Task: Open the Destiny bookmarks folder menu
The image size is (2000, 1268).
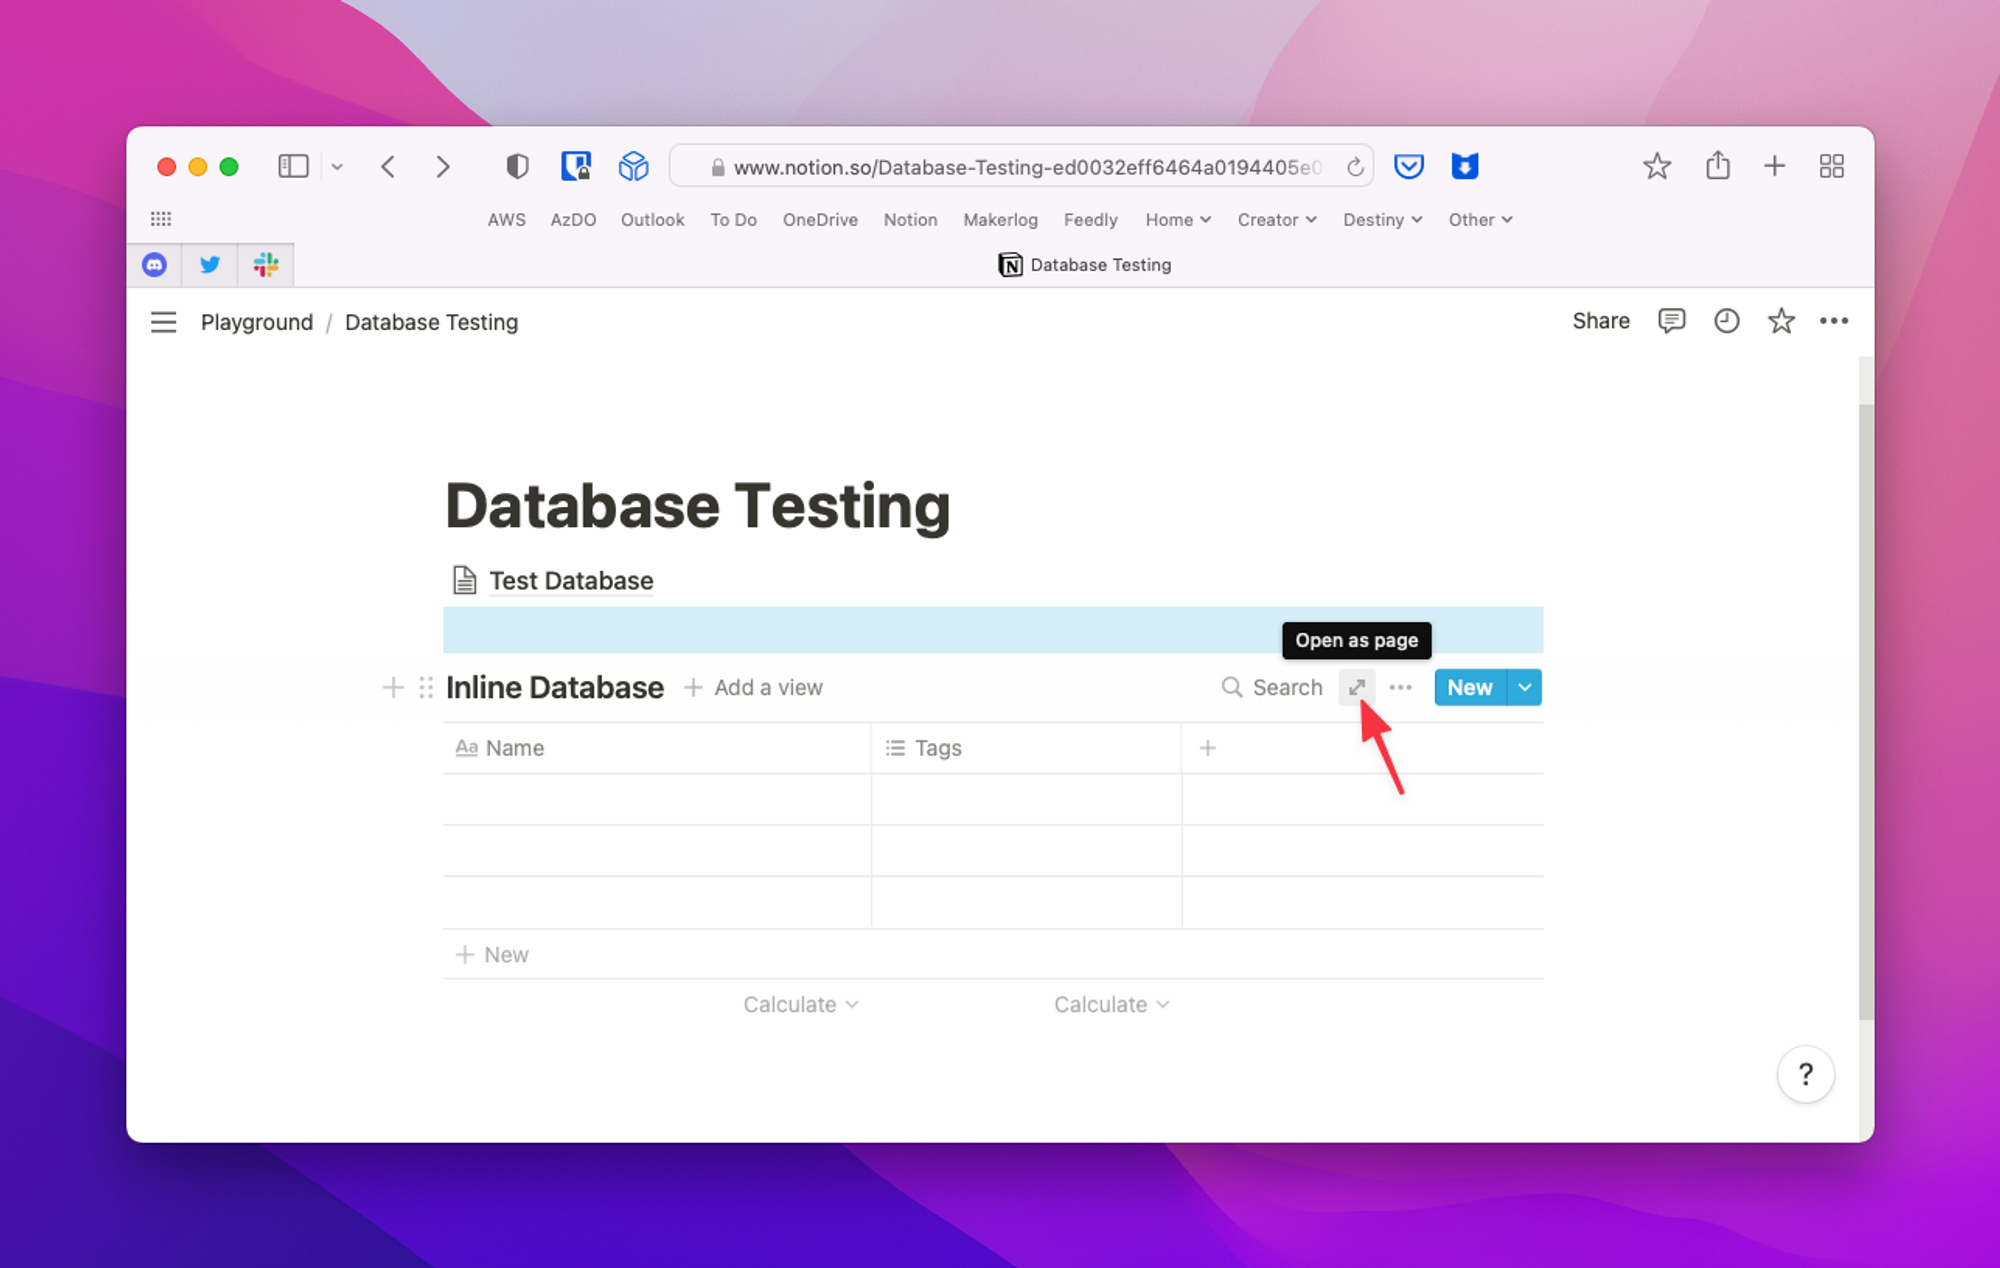Action: pos(1382,220)
